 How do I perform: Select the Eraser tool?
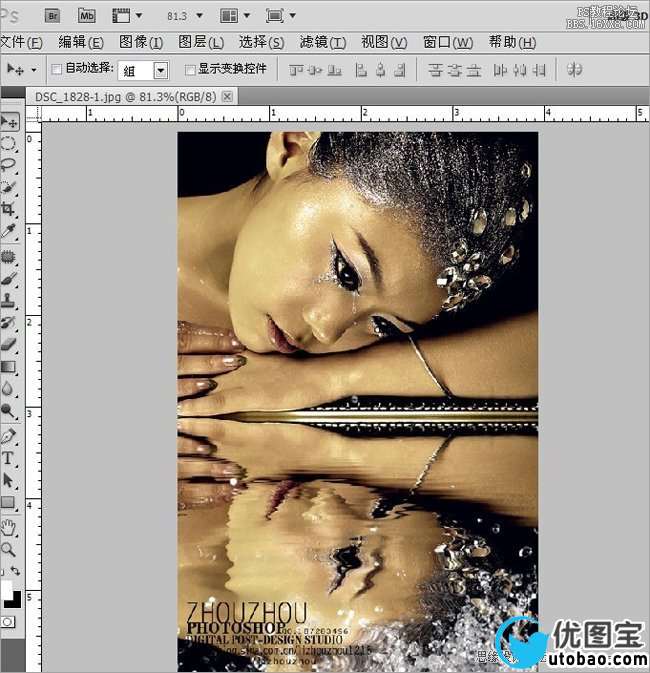tap(9, 344)
